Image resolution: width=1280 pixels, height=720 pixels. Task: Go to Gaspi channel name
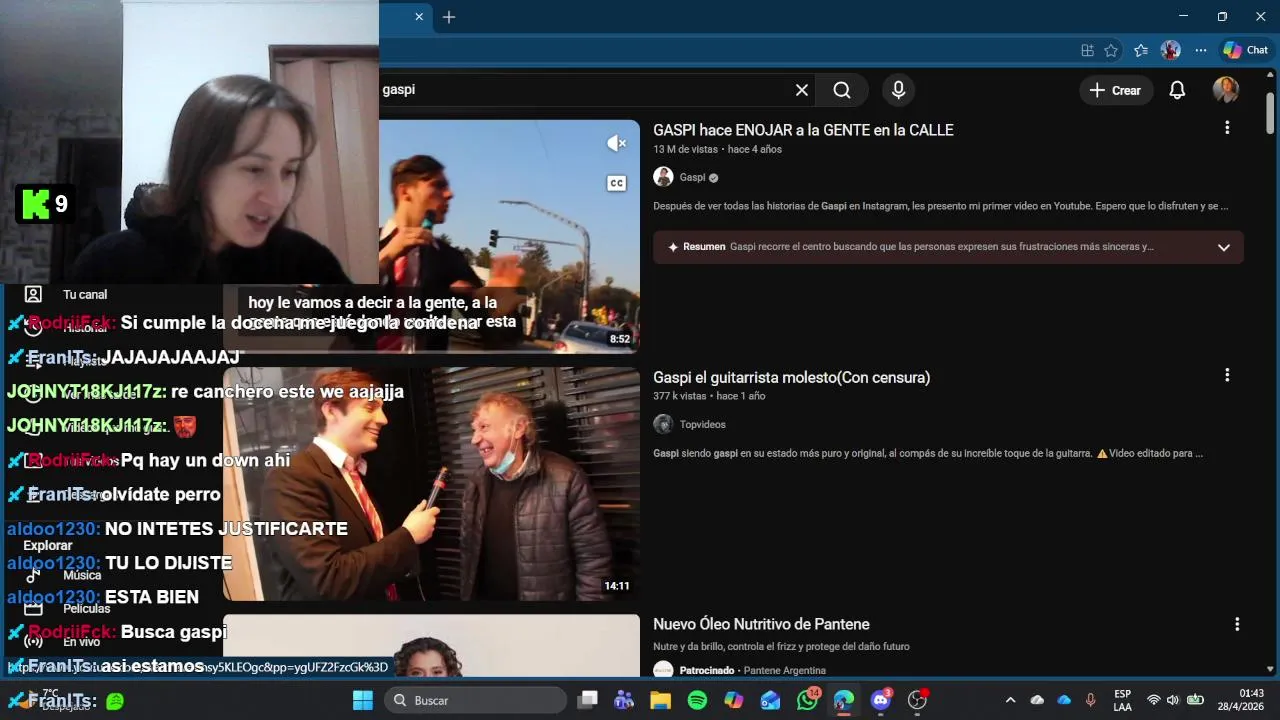[x=692, y=177]
